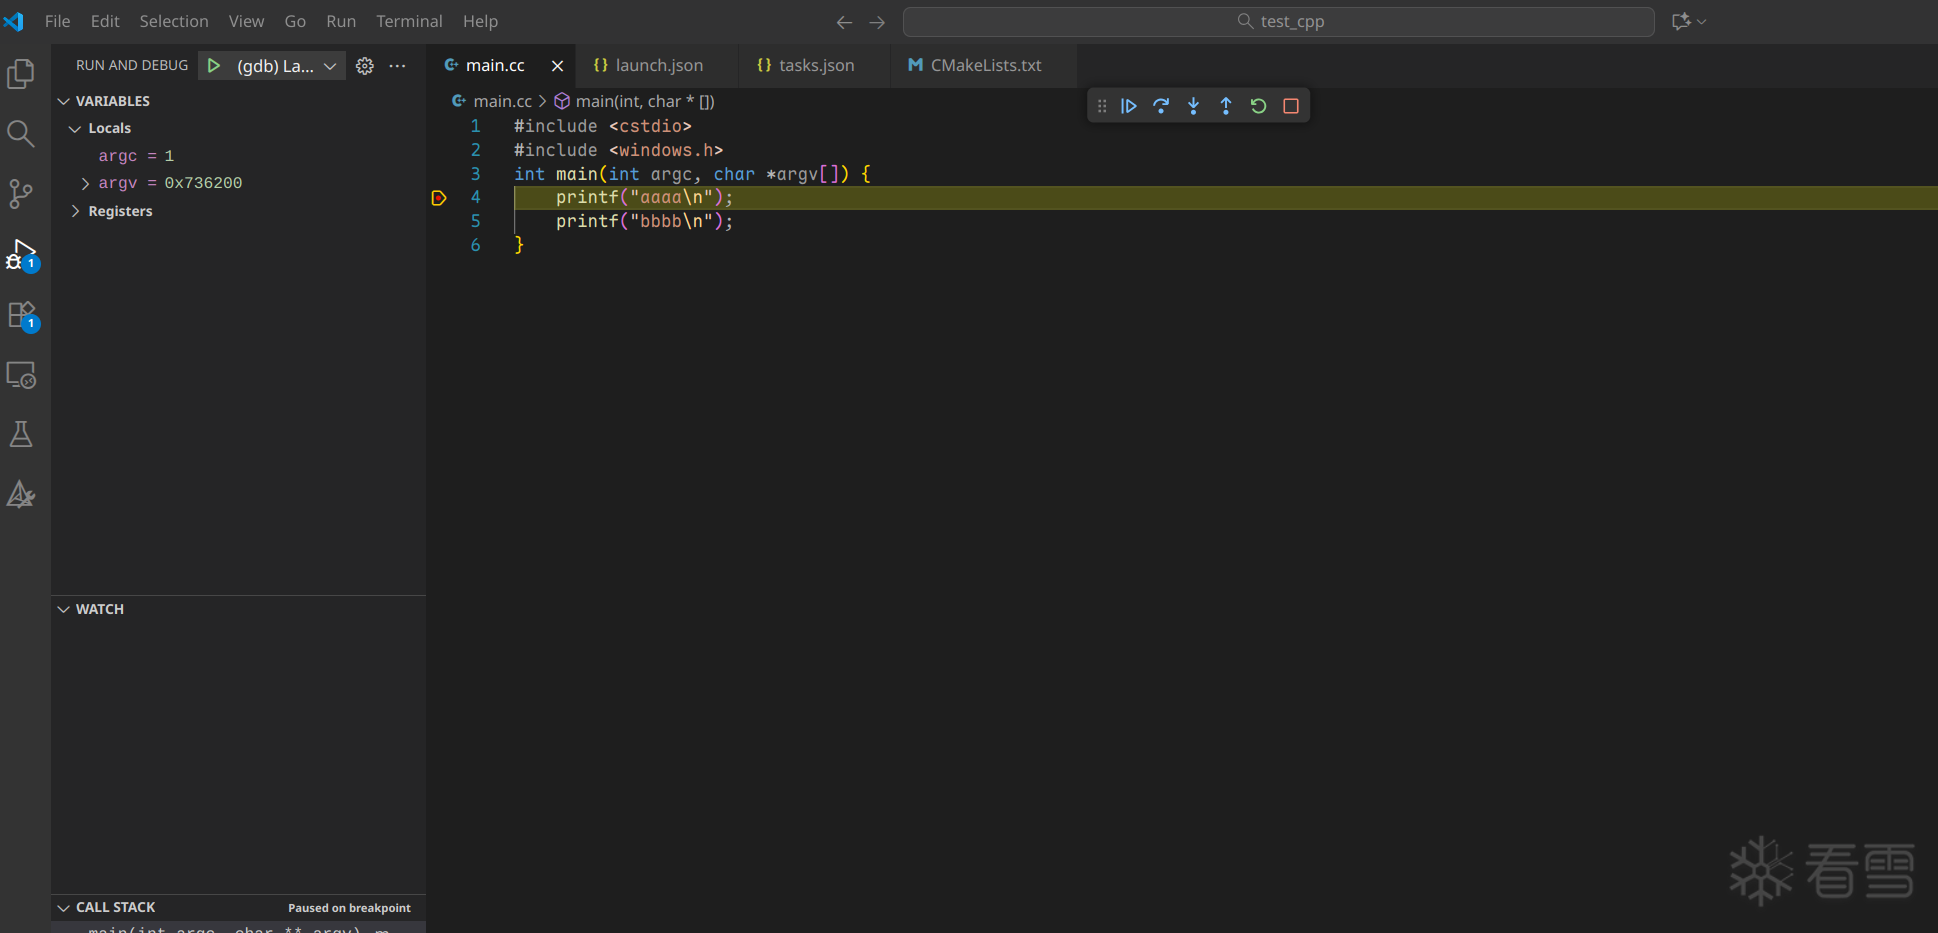Expand the Registers scope
1938x933 pixels.
pyautogui.click(x=75, y=211)
